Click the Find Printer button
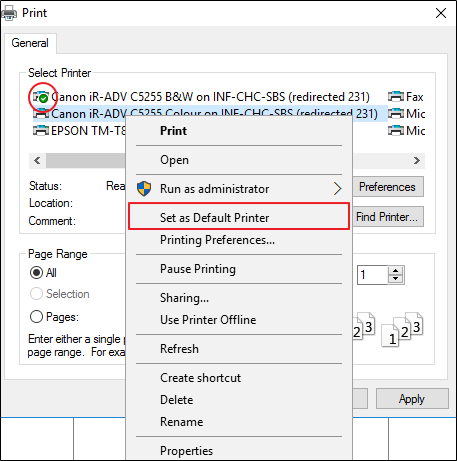Screen dimensions: 457x461 point(387,217)
